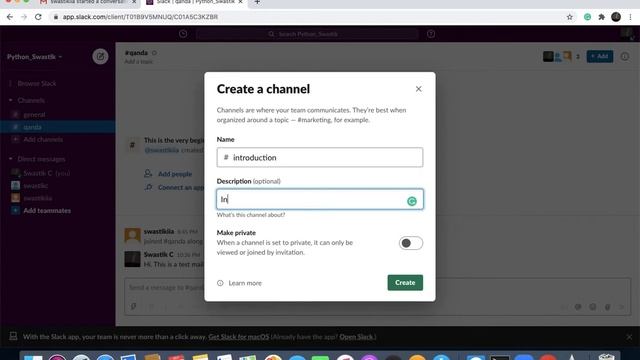
Task: Click the Get Slack for macOS link
Action: [x=239, y=337]
